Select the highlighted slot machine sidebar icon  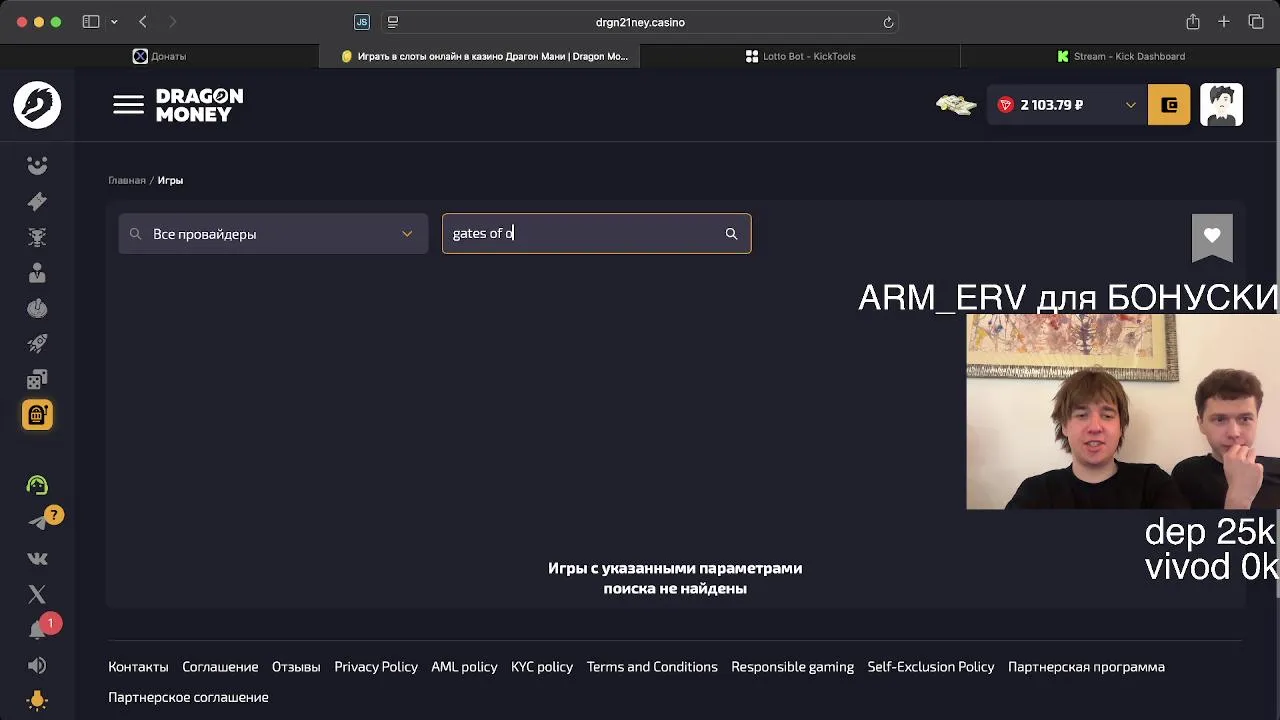pyautogui.click(x=37, y=415)
